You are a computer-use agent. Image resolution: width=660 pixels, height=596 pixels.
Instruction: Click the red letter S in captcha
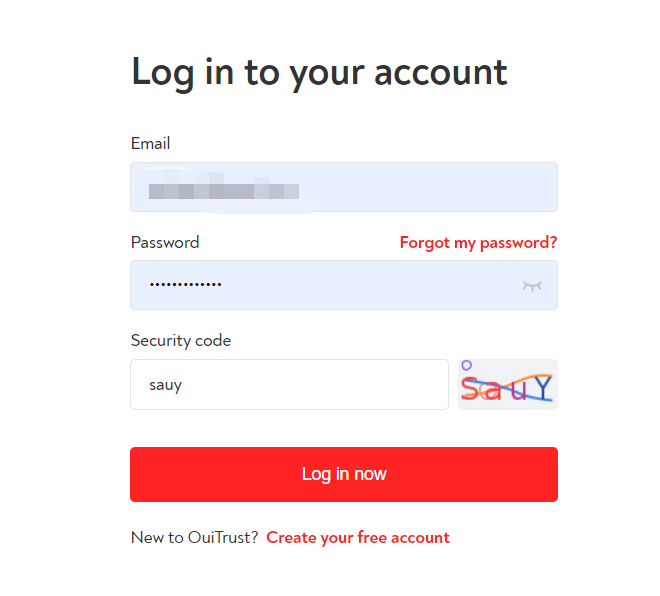point(471,388)
